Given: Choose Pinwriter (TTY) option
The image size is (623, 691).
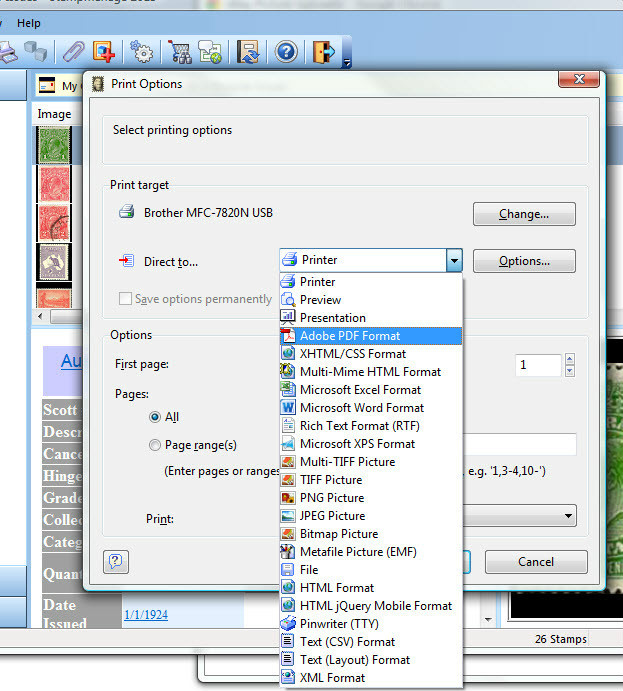Looking at the screenshot, I should (x=371, y=624).
